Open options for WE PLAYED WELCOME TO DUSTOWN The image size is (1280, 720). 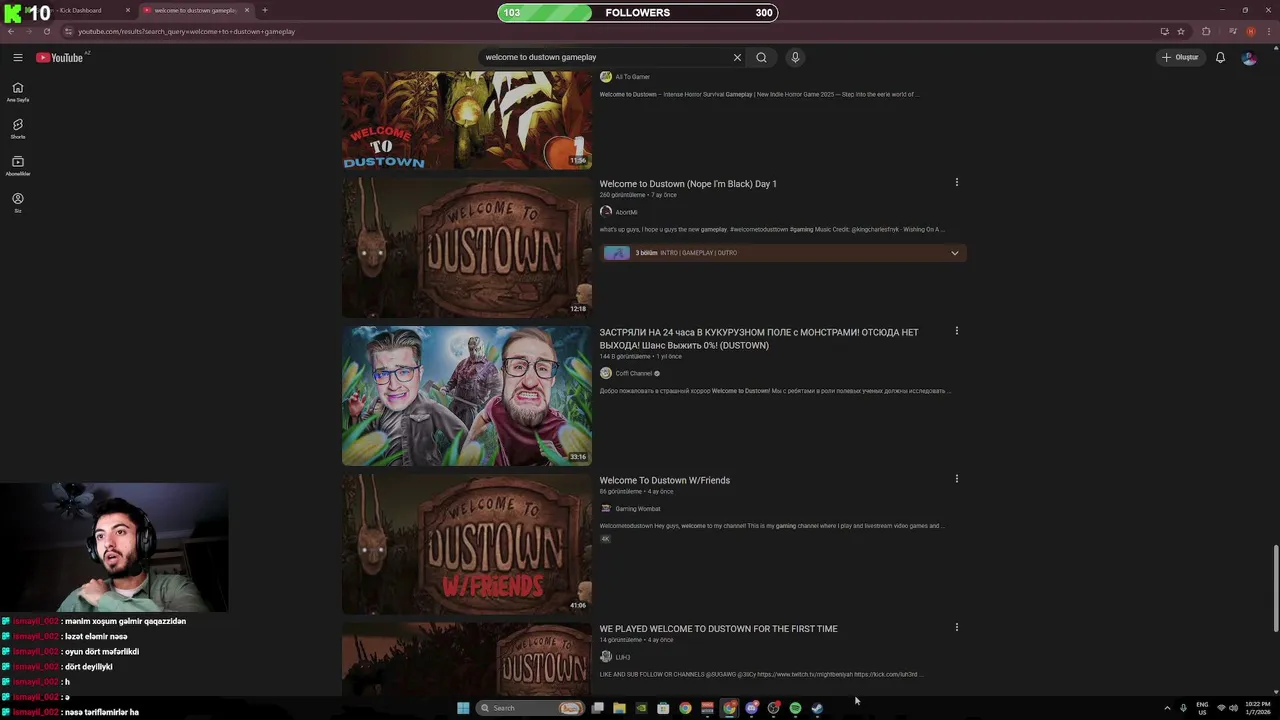pos(957,627)
